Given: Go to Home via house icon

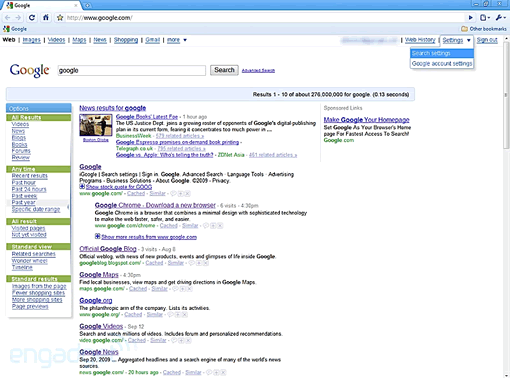Looking at the screenshot, I should (x=46, y=18).
